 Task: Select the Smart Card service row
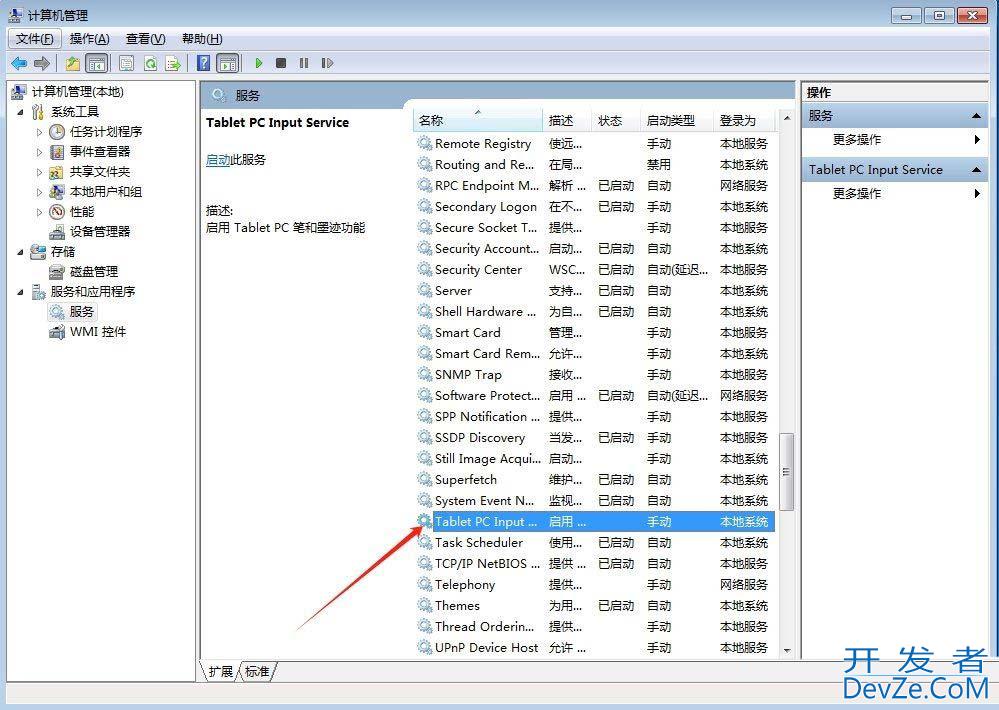[x=595, y=333]
